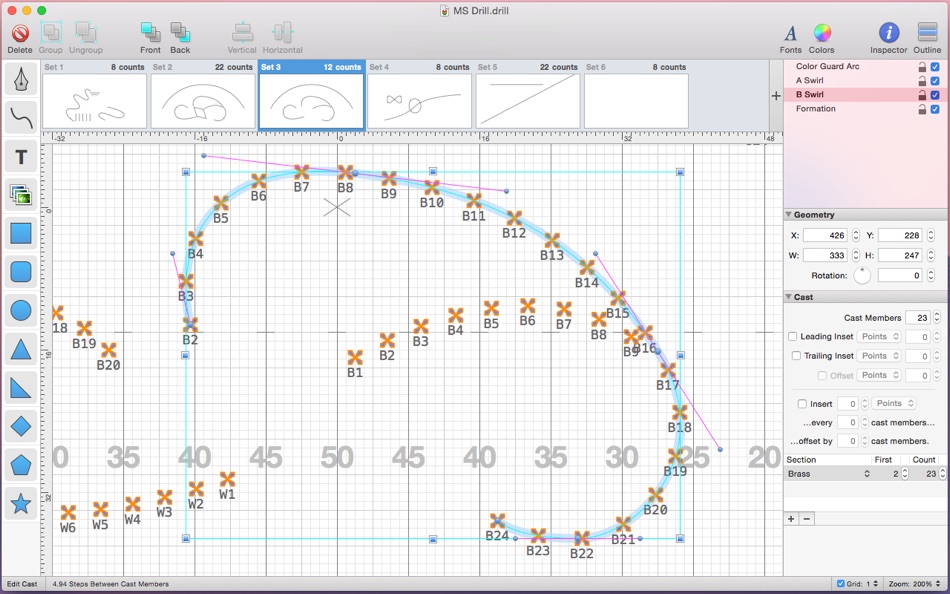
Task: Open Leading Inset Points dropdown
Action: coord(879,336)
